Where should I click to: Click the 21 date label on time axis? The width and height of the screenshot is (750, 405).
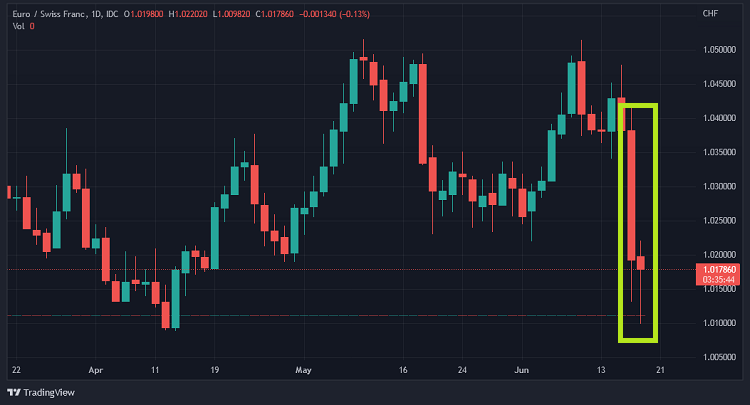pyautogui.click(x=661, y=370)
